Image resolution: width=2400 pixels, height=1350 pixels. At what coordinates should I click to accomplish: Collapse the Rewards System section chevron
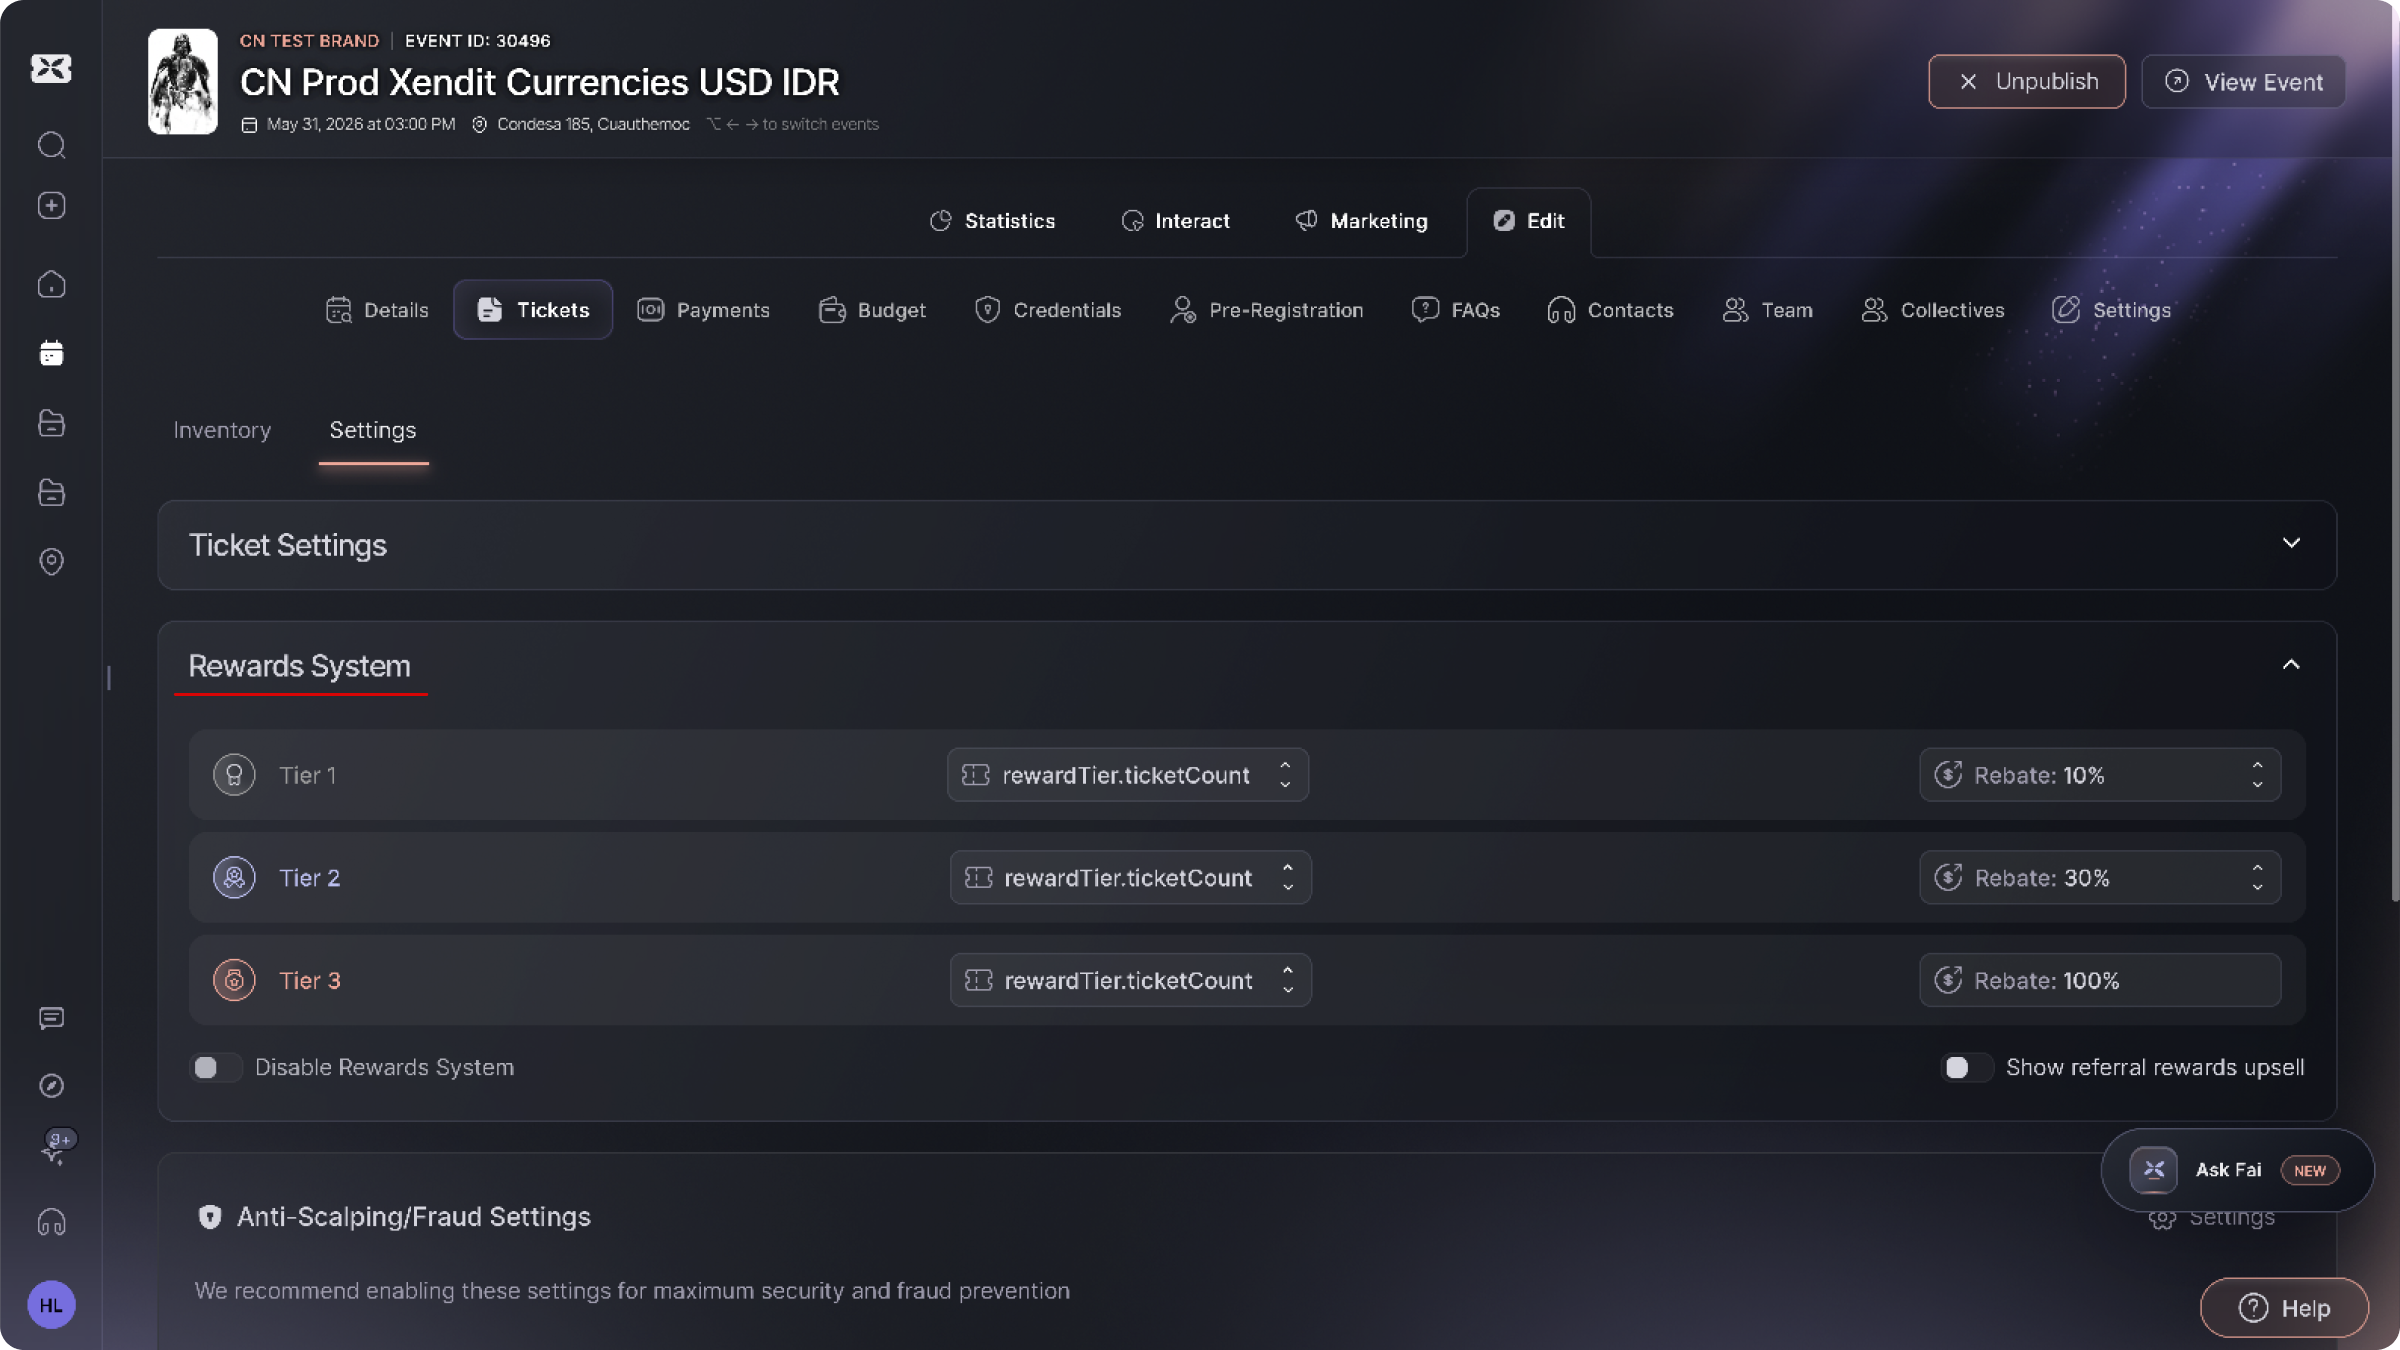[x=2291, y=665]
